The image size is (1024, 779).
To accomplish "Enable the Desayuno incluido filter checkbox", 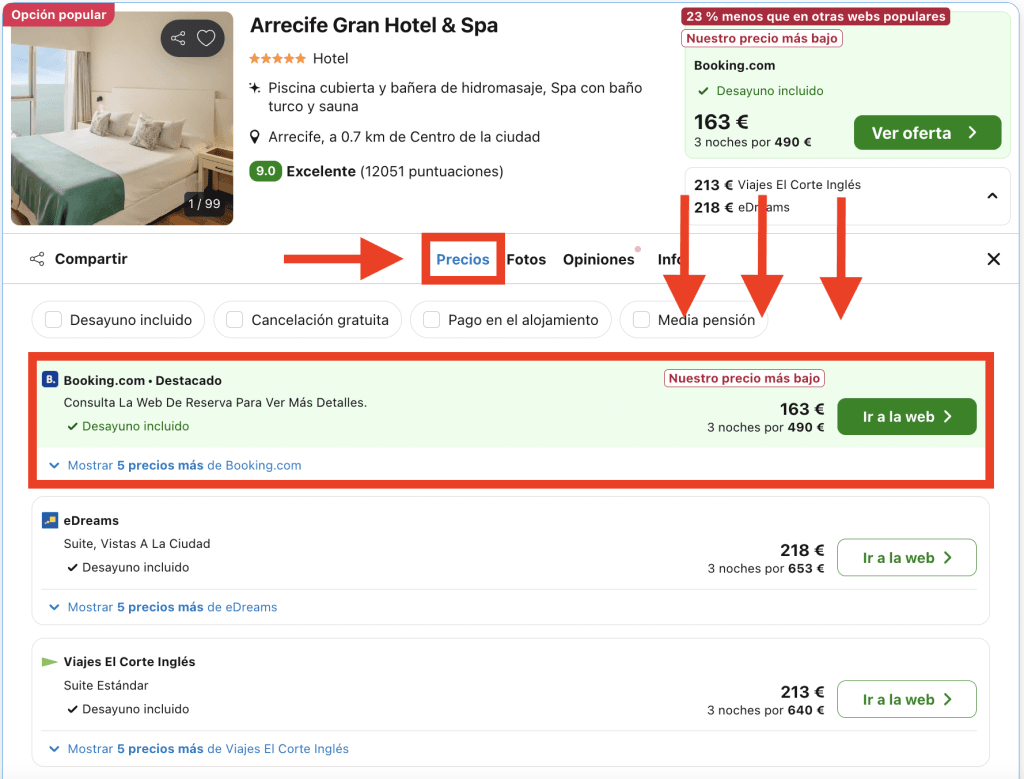I will [x=51, y=320].
